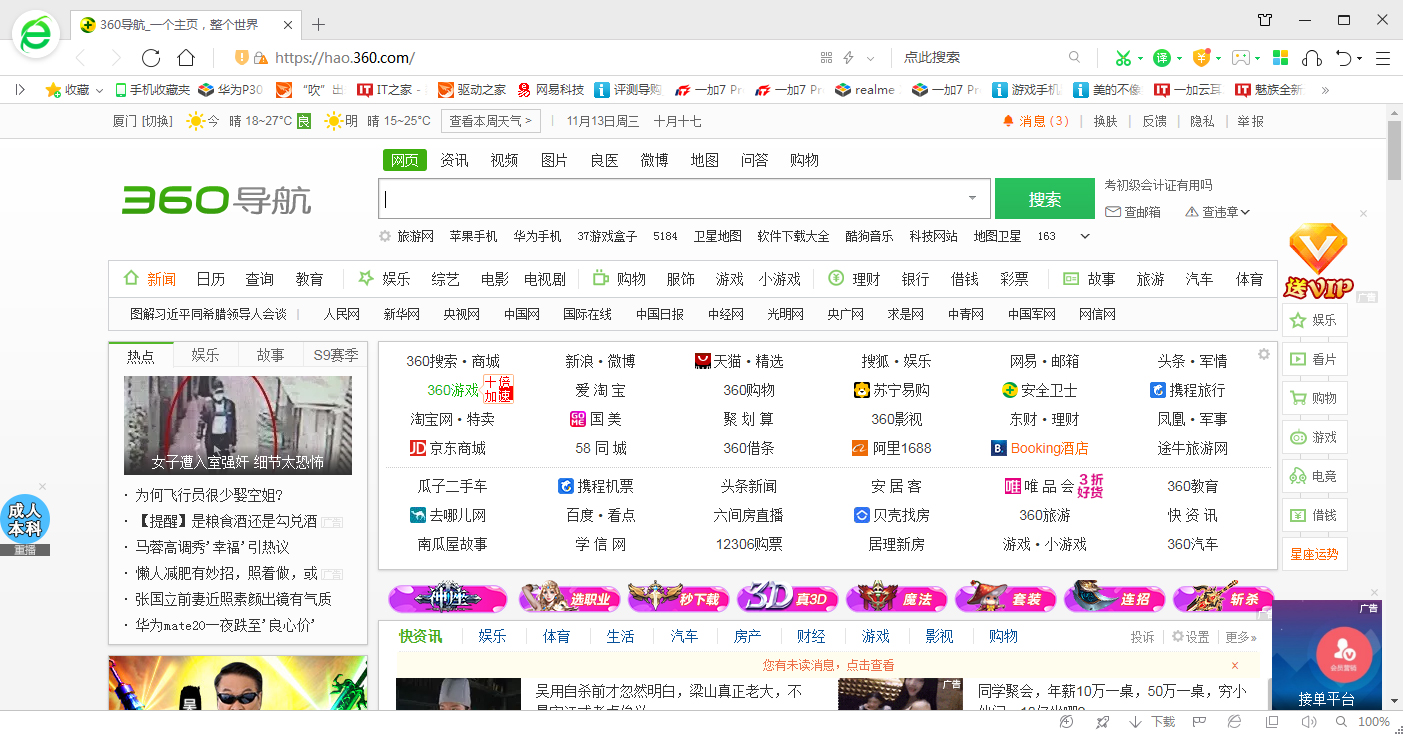1403x734 pixels.
Task: Click the 100% zoom level control
Action: click(1375, 721)
